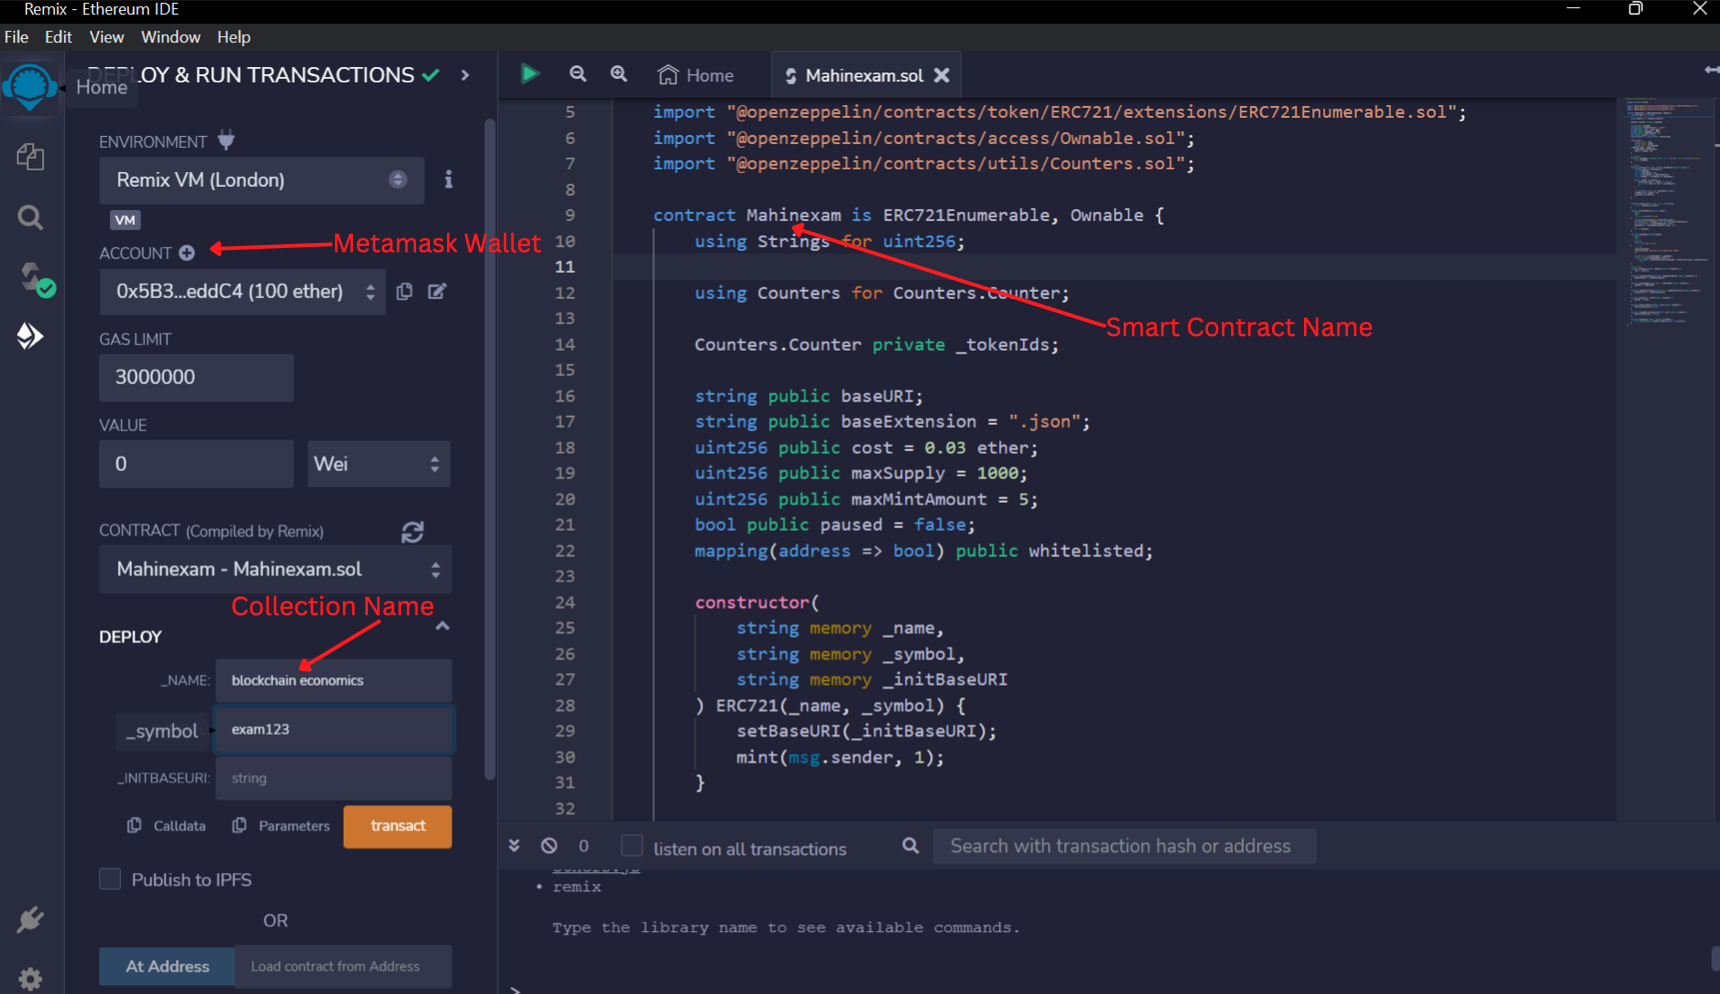
Task: Open the File Explorer sidebar icon
Action: pos(30,157)
